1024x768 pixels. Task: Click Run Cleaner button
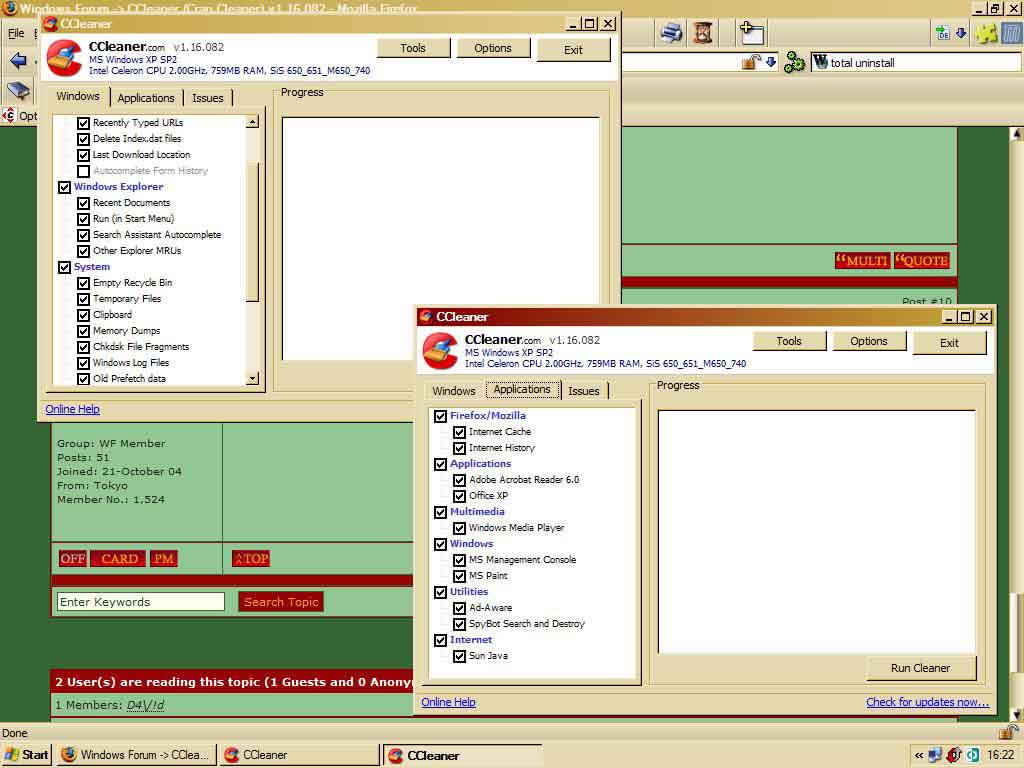coord(920,668)
